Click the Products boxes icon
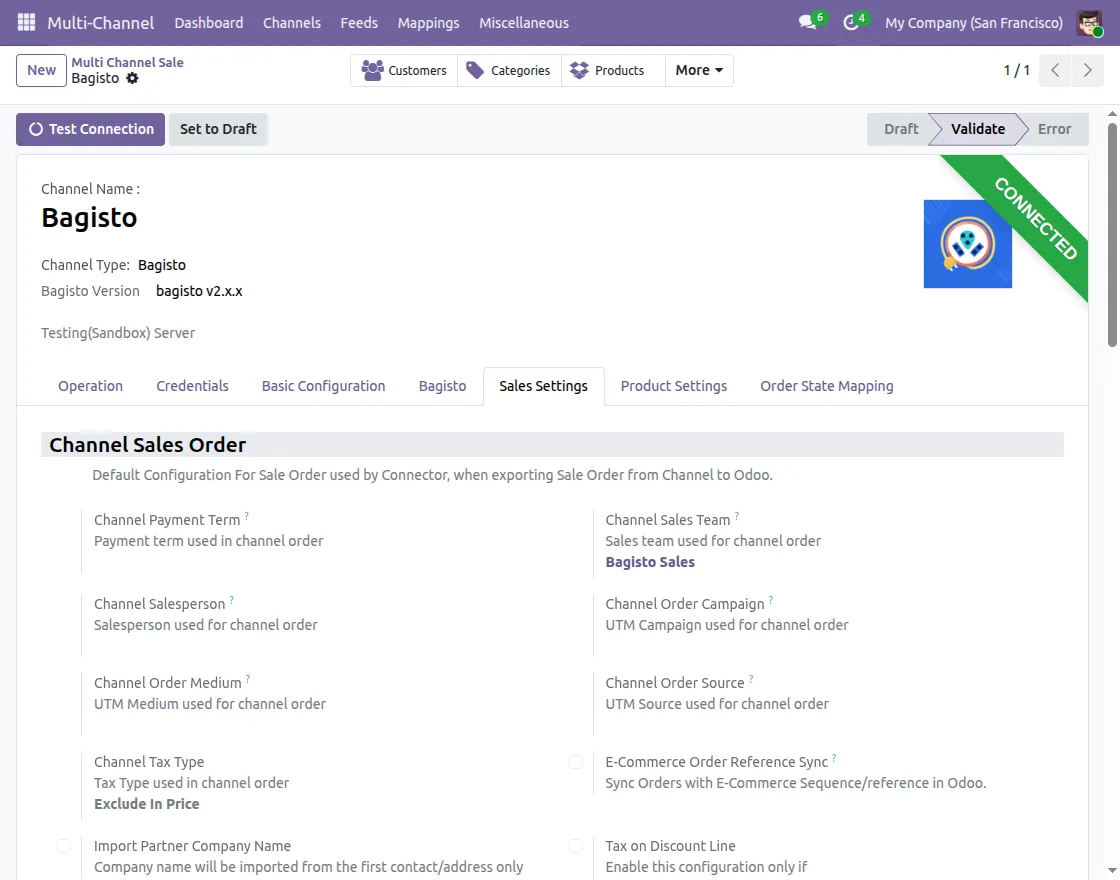1120x880 pixels. (579, 70)
